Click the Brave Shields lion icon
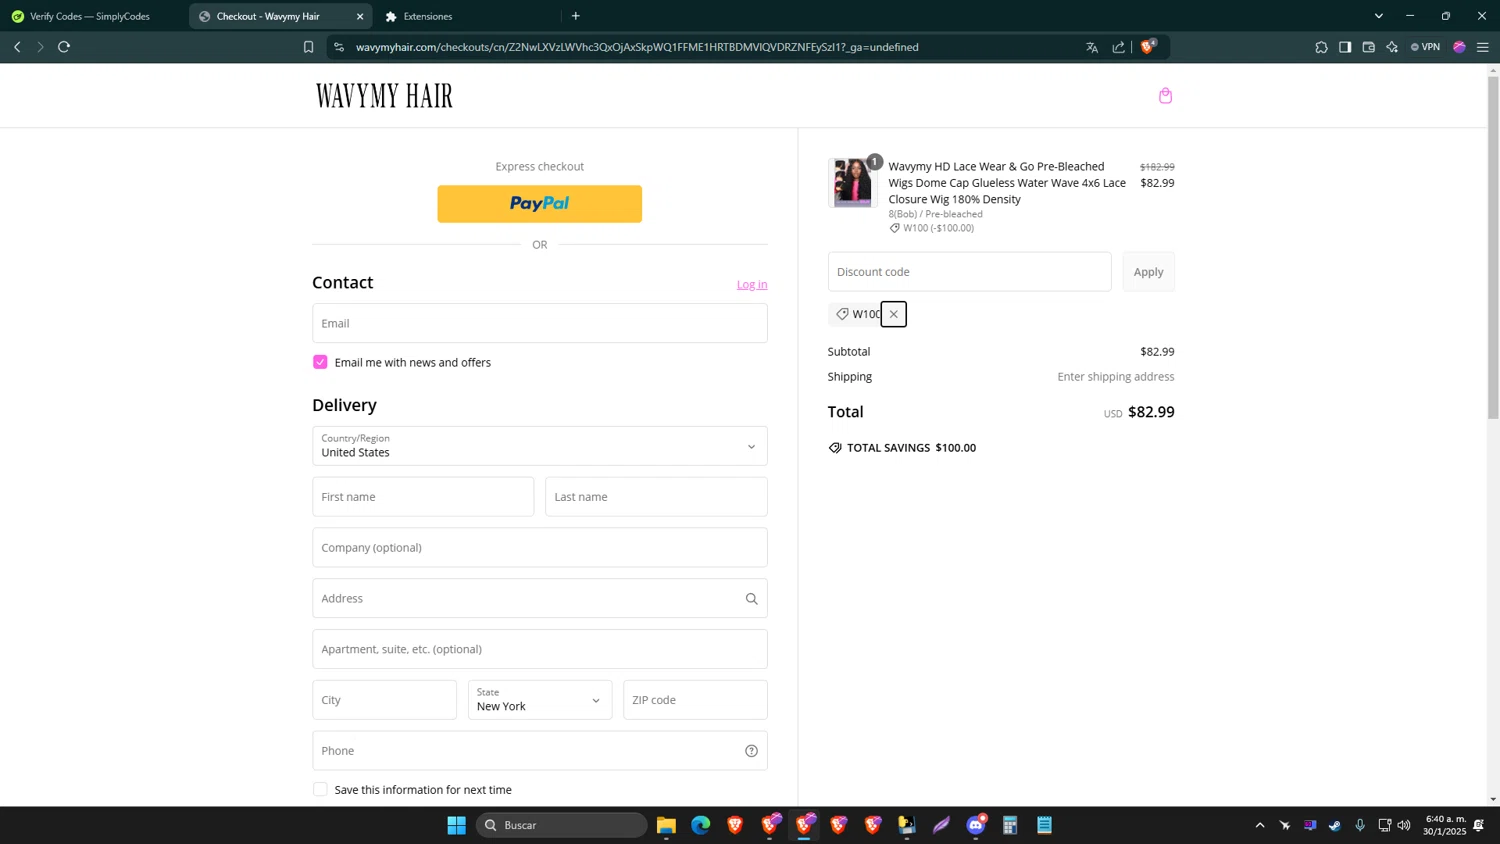1500x844 pixels. (1148, 47)
